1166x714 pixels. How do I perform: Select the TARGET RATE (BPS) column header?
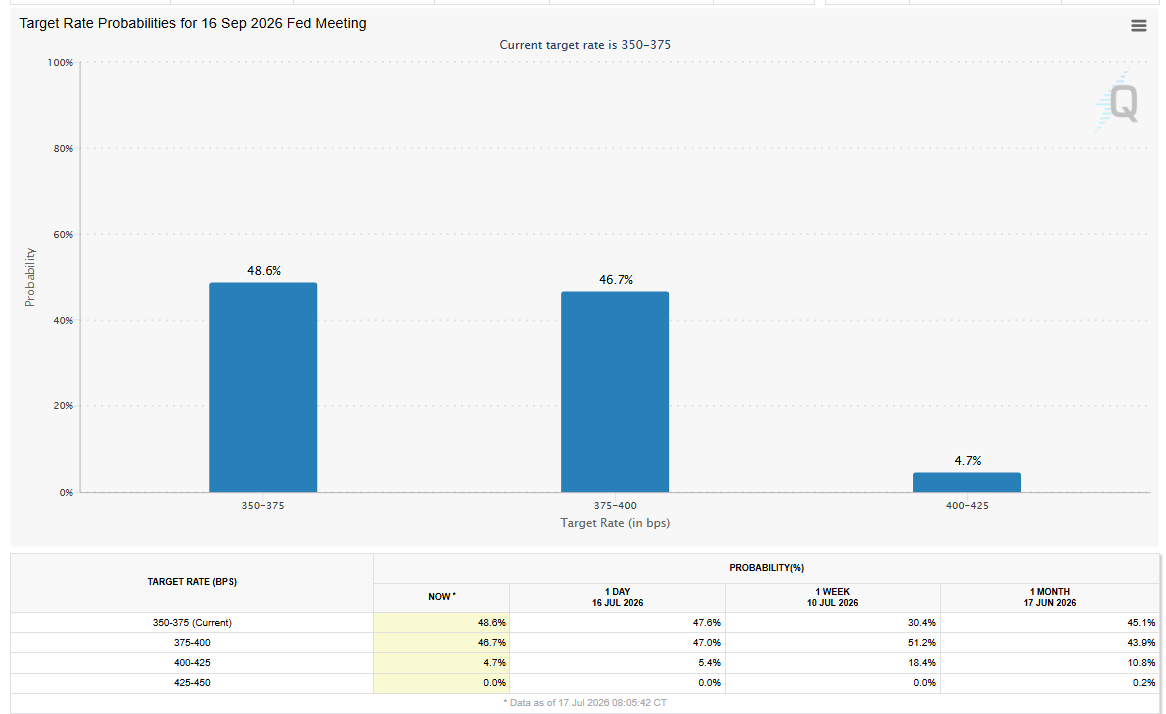tap(192, 582)
